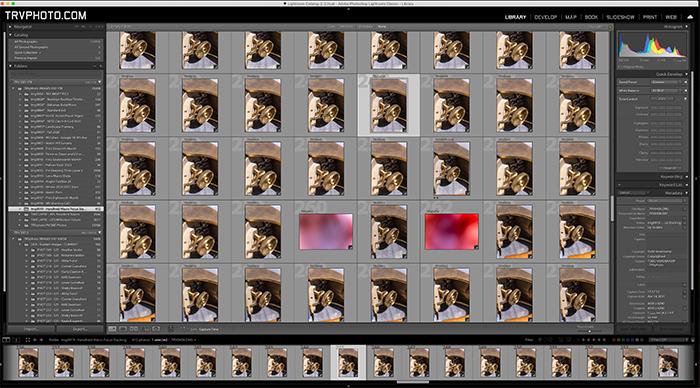Switch to People view
The height and width of the screenshot is (388, 700).
click(156, 329)
